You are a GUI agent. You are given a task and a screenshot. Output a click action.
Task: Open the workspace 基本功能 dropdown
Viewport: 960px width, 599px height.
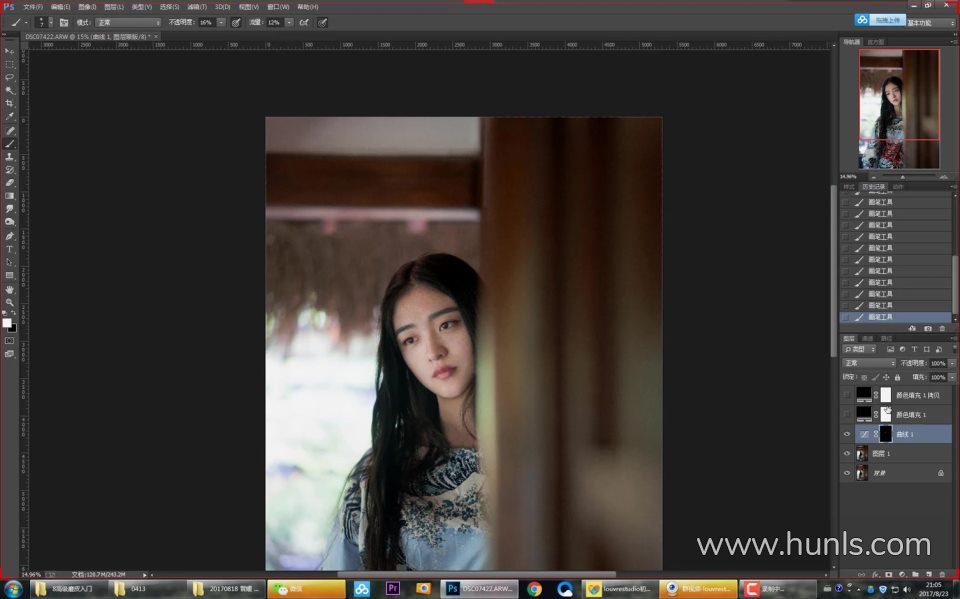[x=931, y=23]
